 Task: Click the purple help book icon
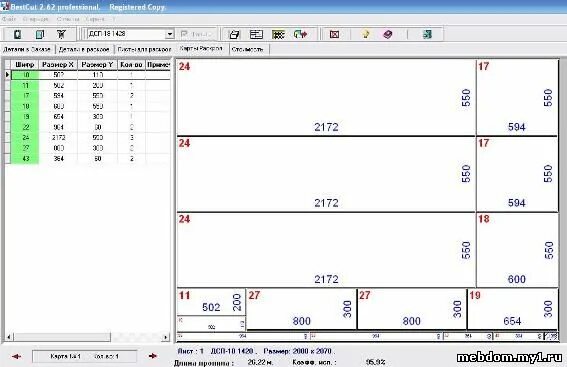(388, 34)
